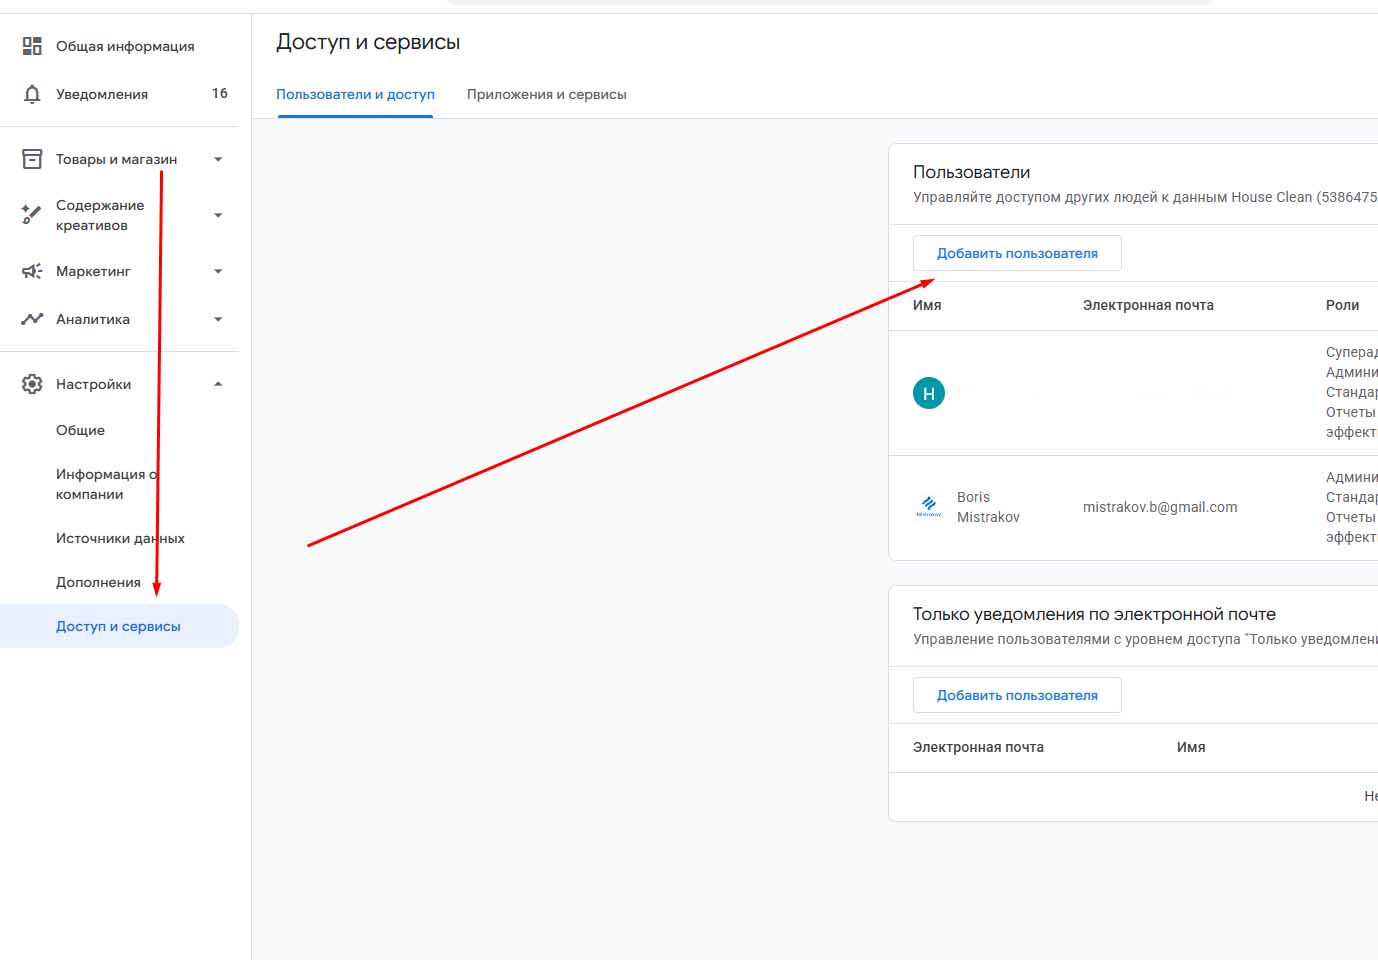The image size is (1378, 960).
Task: Click the Содержание креативов sparkle brush icon
Action: pyautogui.click(x=32, y=215)
